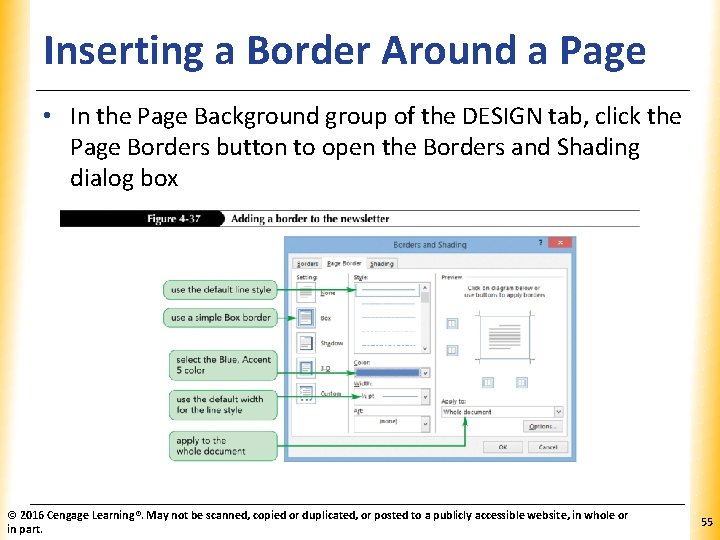Toggle the right border button in Preview
The image size is (720, 540).
(522, 382)
